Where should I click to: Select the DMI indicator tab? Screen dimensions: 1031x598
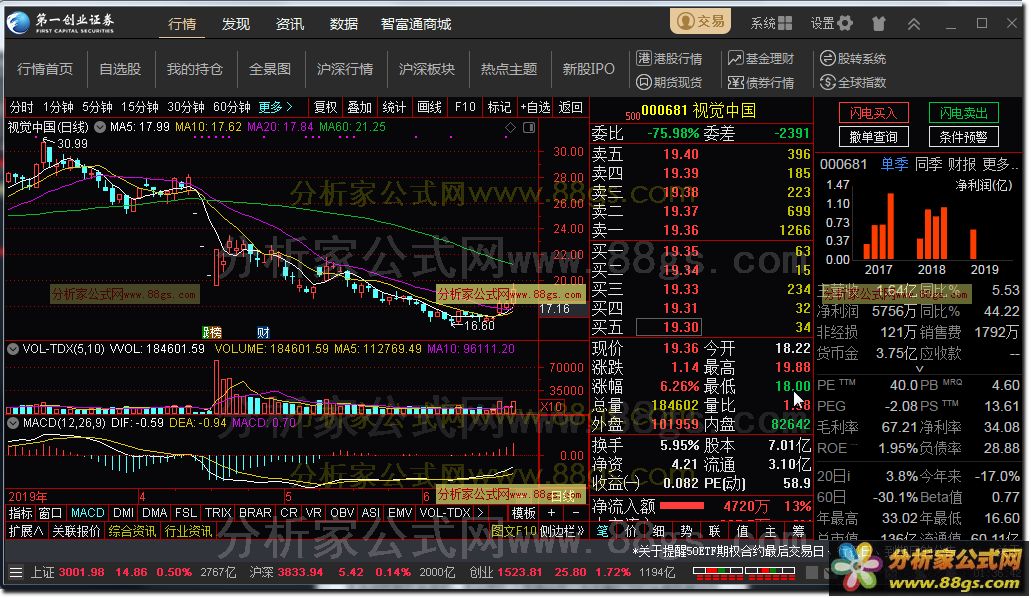[x=123, y=513]
